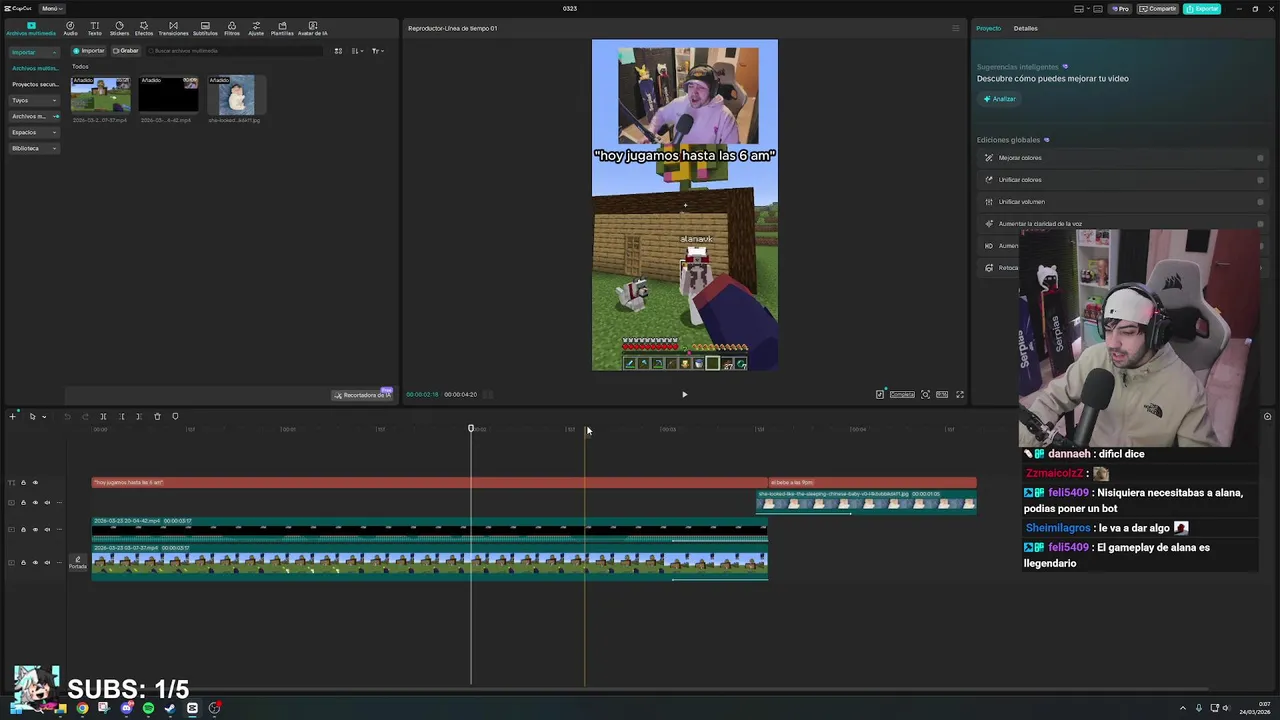The height and width of the screenshot is (720, 1280).
Task: Toggle the Unificar volumen switch
Action: tap(1260, 202)
